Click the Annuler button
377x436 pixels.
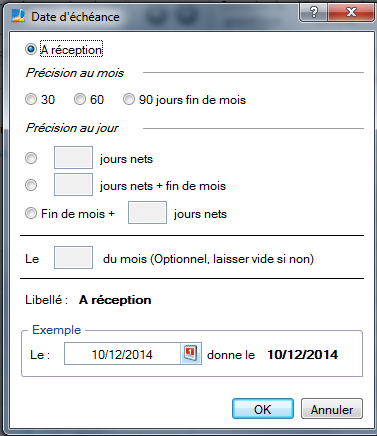coord(332,409)
